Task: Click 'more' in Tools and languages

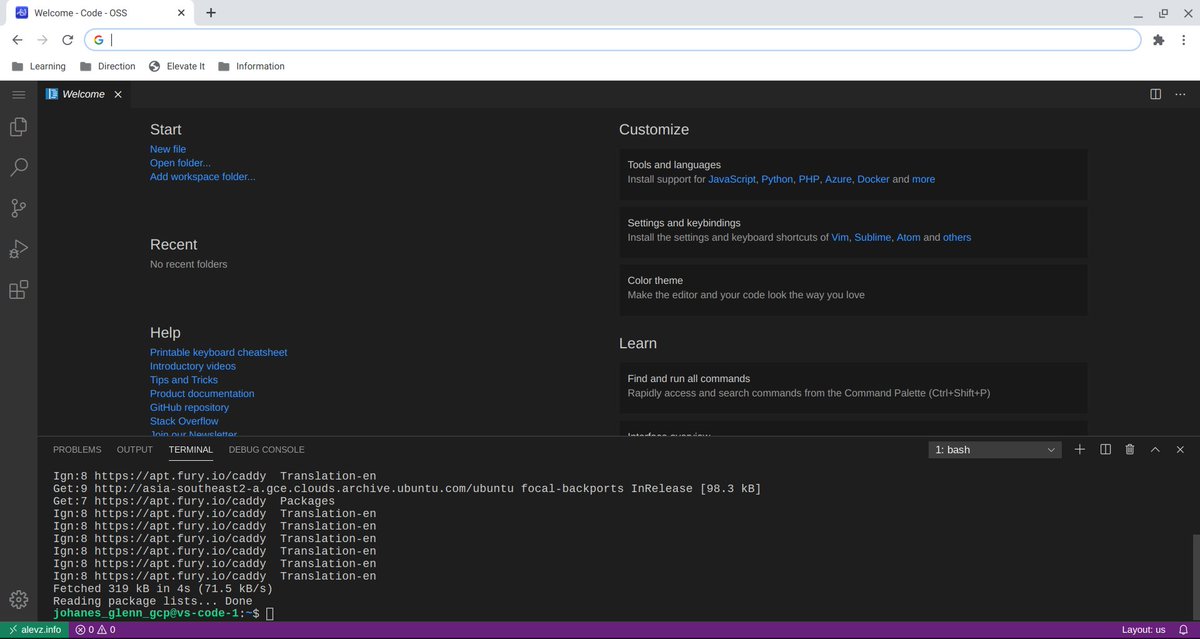Action: click(x=923, y=179)
